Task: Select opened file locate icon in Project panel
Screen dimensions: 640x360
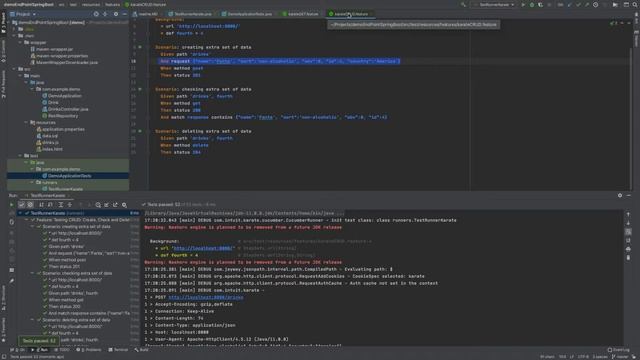Action: 96,14
